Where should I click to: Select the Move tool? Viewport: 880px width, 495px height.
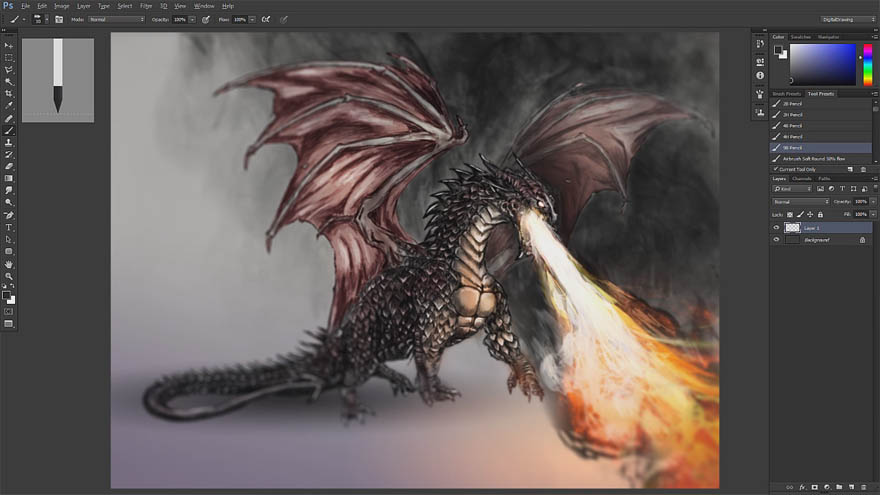(8, 45)
